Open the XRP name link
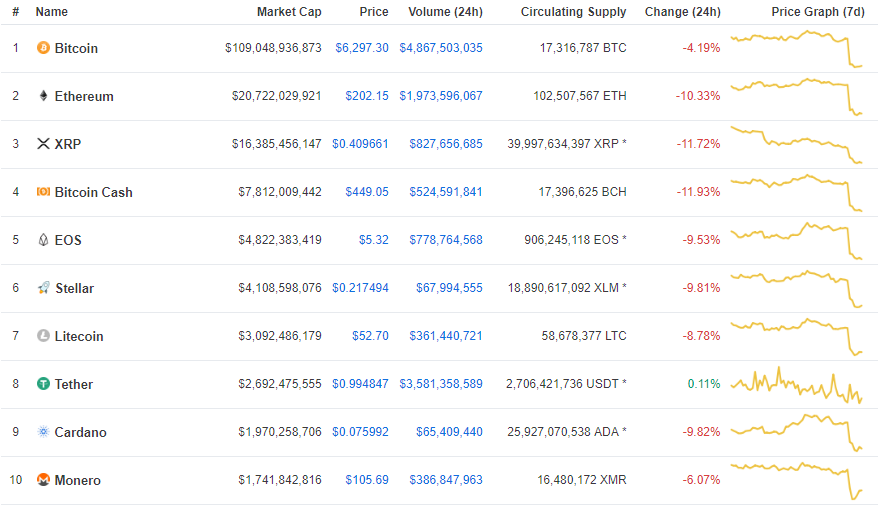The image size is (878, 506). tap(68, 144)
